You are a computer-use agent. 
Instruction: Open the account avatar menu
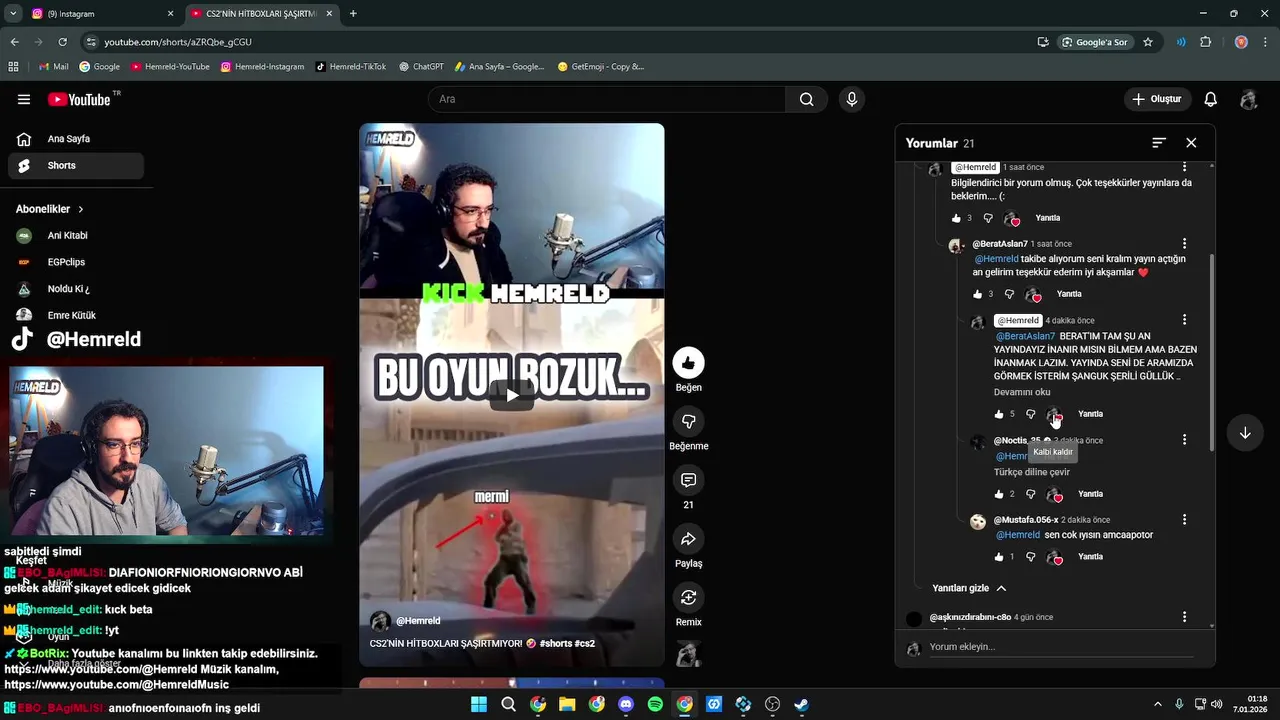pos(1248,99)
